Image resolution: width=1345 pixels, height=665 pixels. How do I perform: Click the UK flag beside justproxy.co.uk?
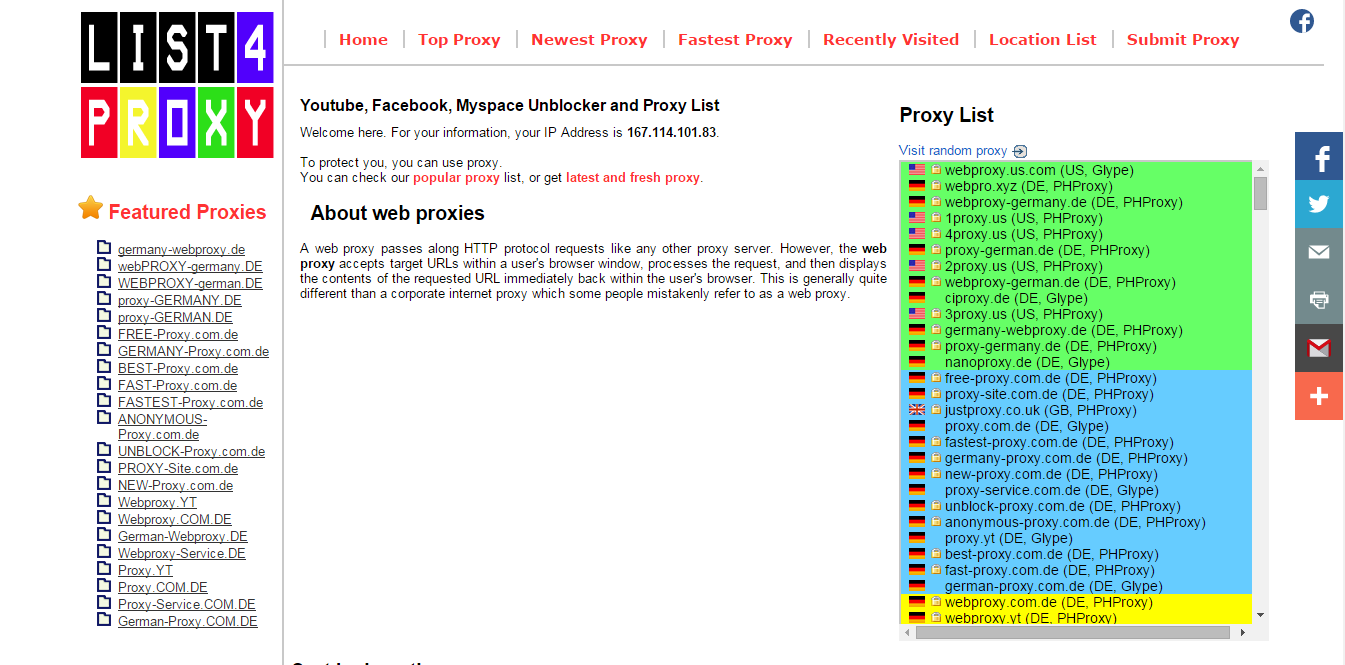click(x=917, y=410)
